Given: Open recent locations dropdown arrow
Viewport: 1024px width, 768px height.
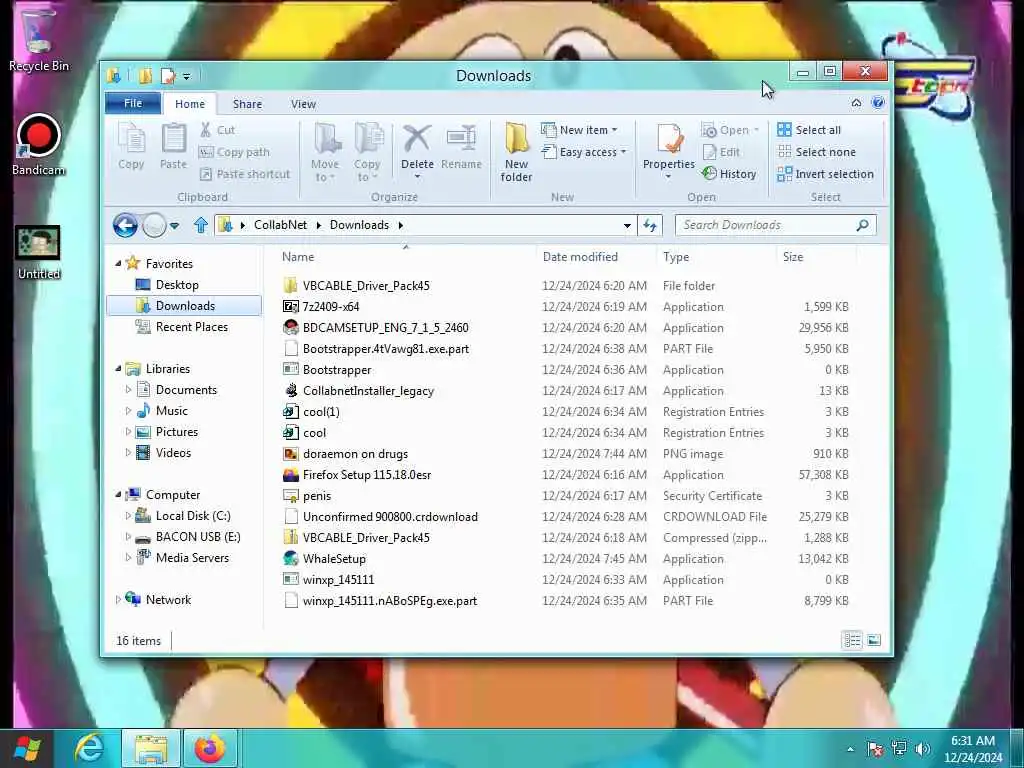Looking at the screenshot, I should click(174, 226).
